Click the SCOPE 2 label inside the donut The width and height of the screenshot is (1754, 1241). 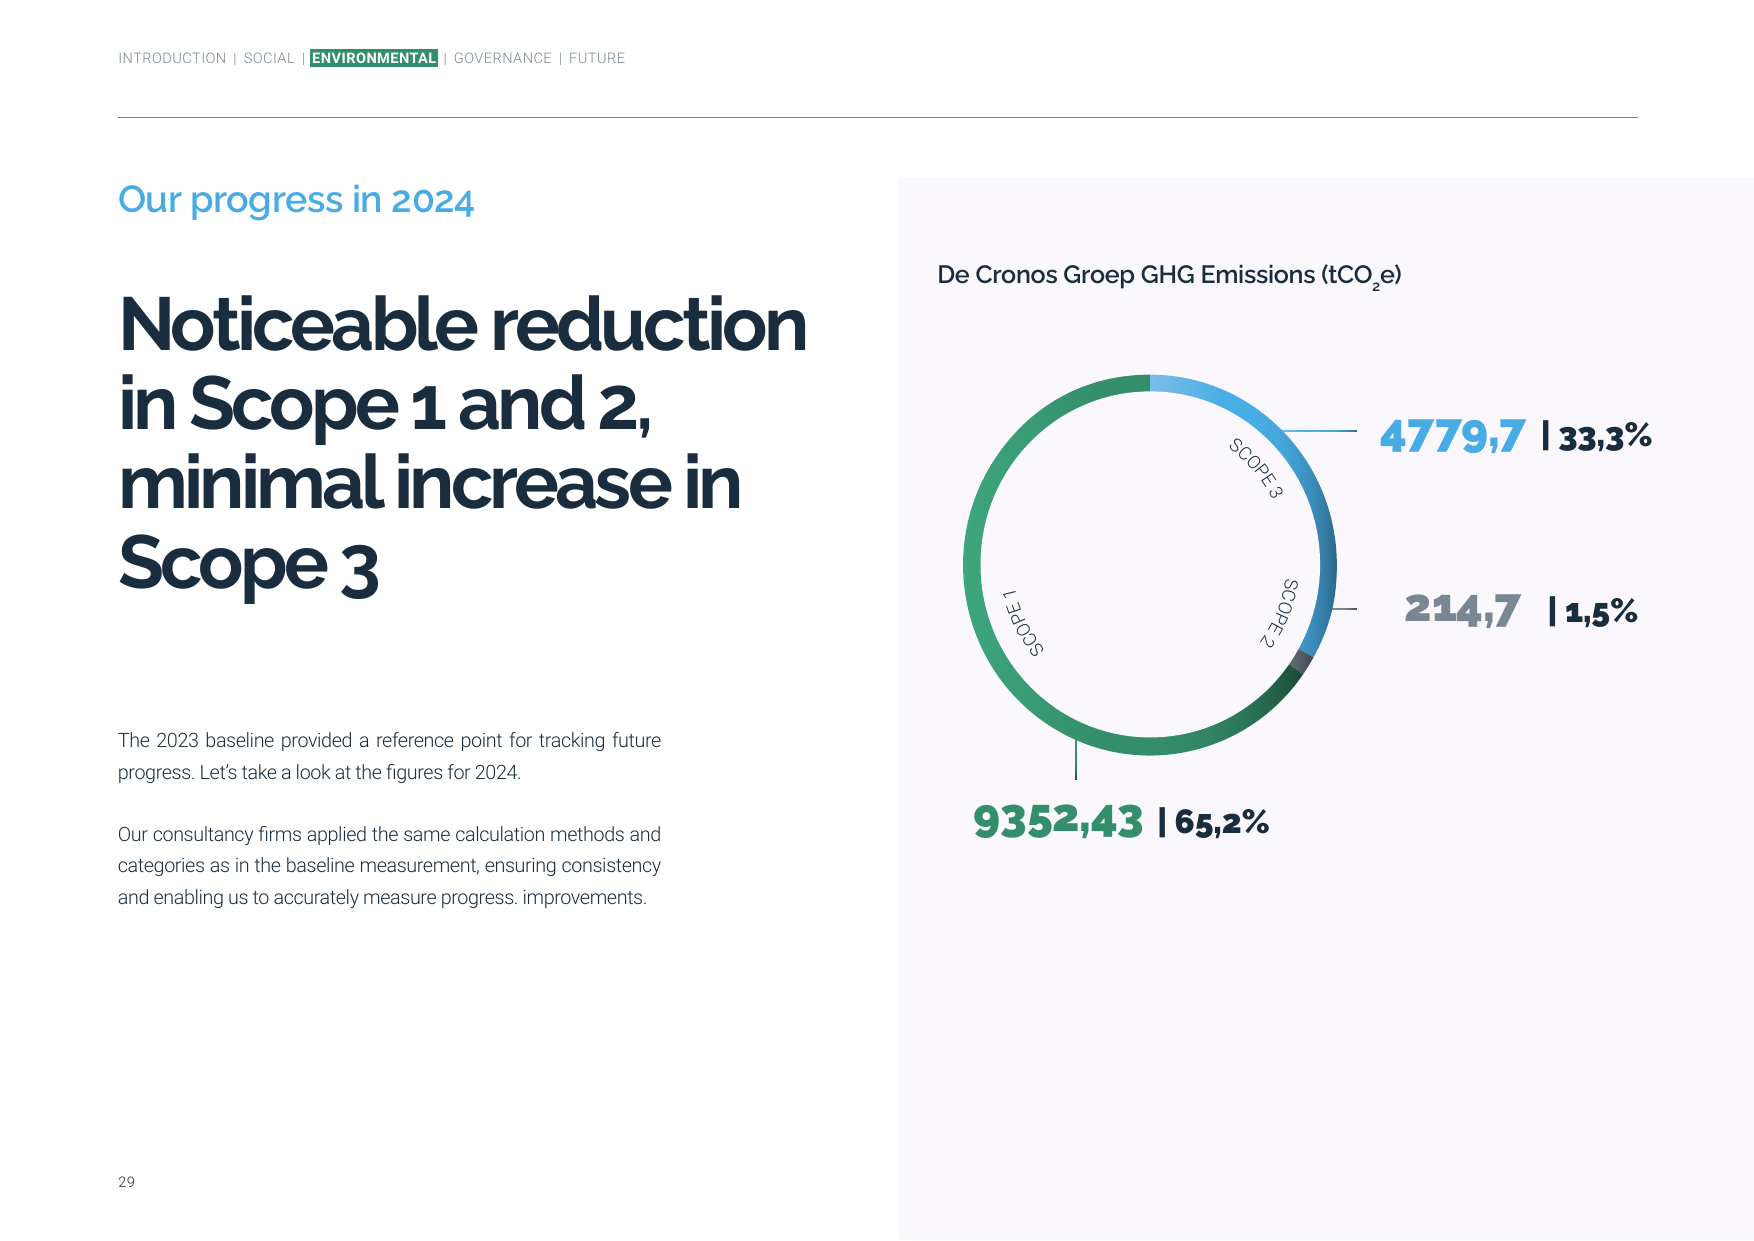coord(1279,613)
